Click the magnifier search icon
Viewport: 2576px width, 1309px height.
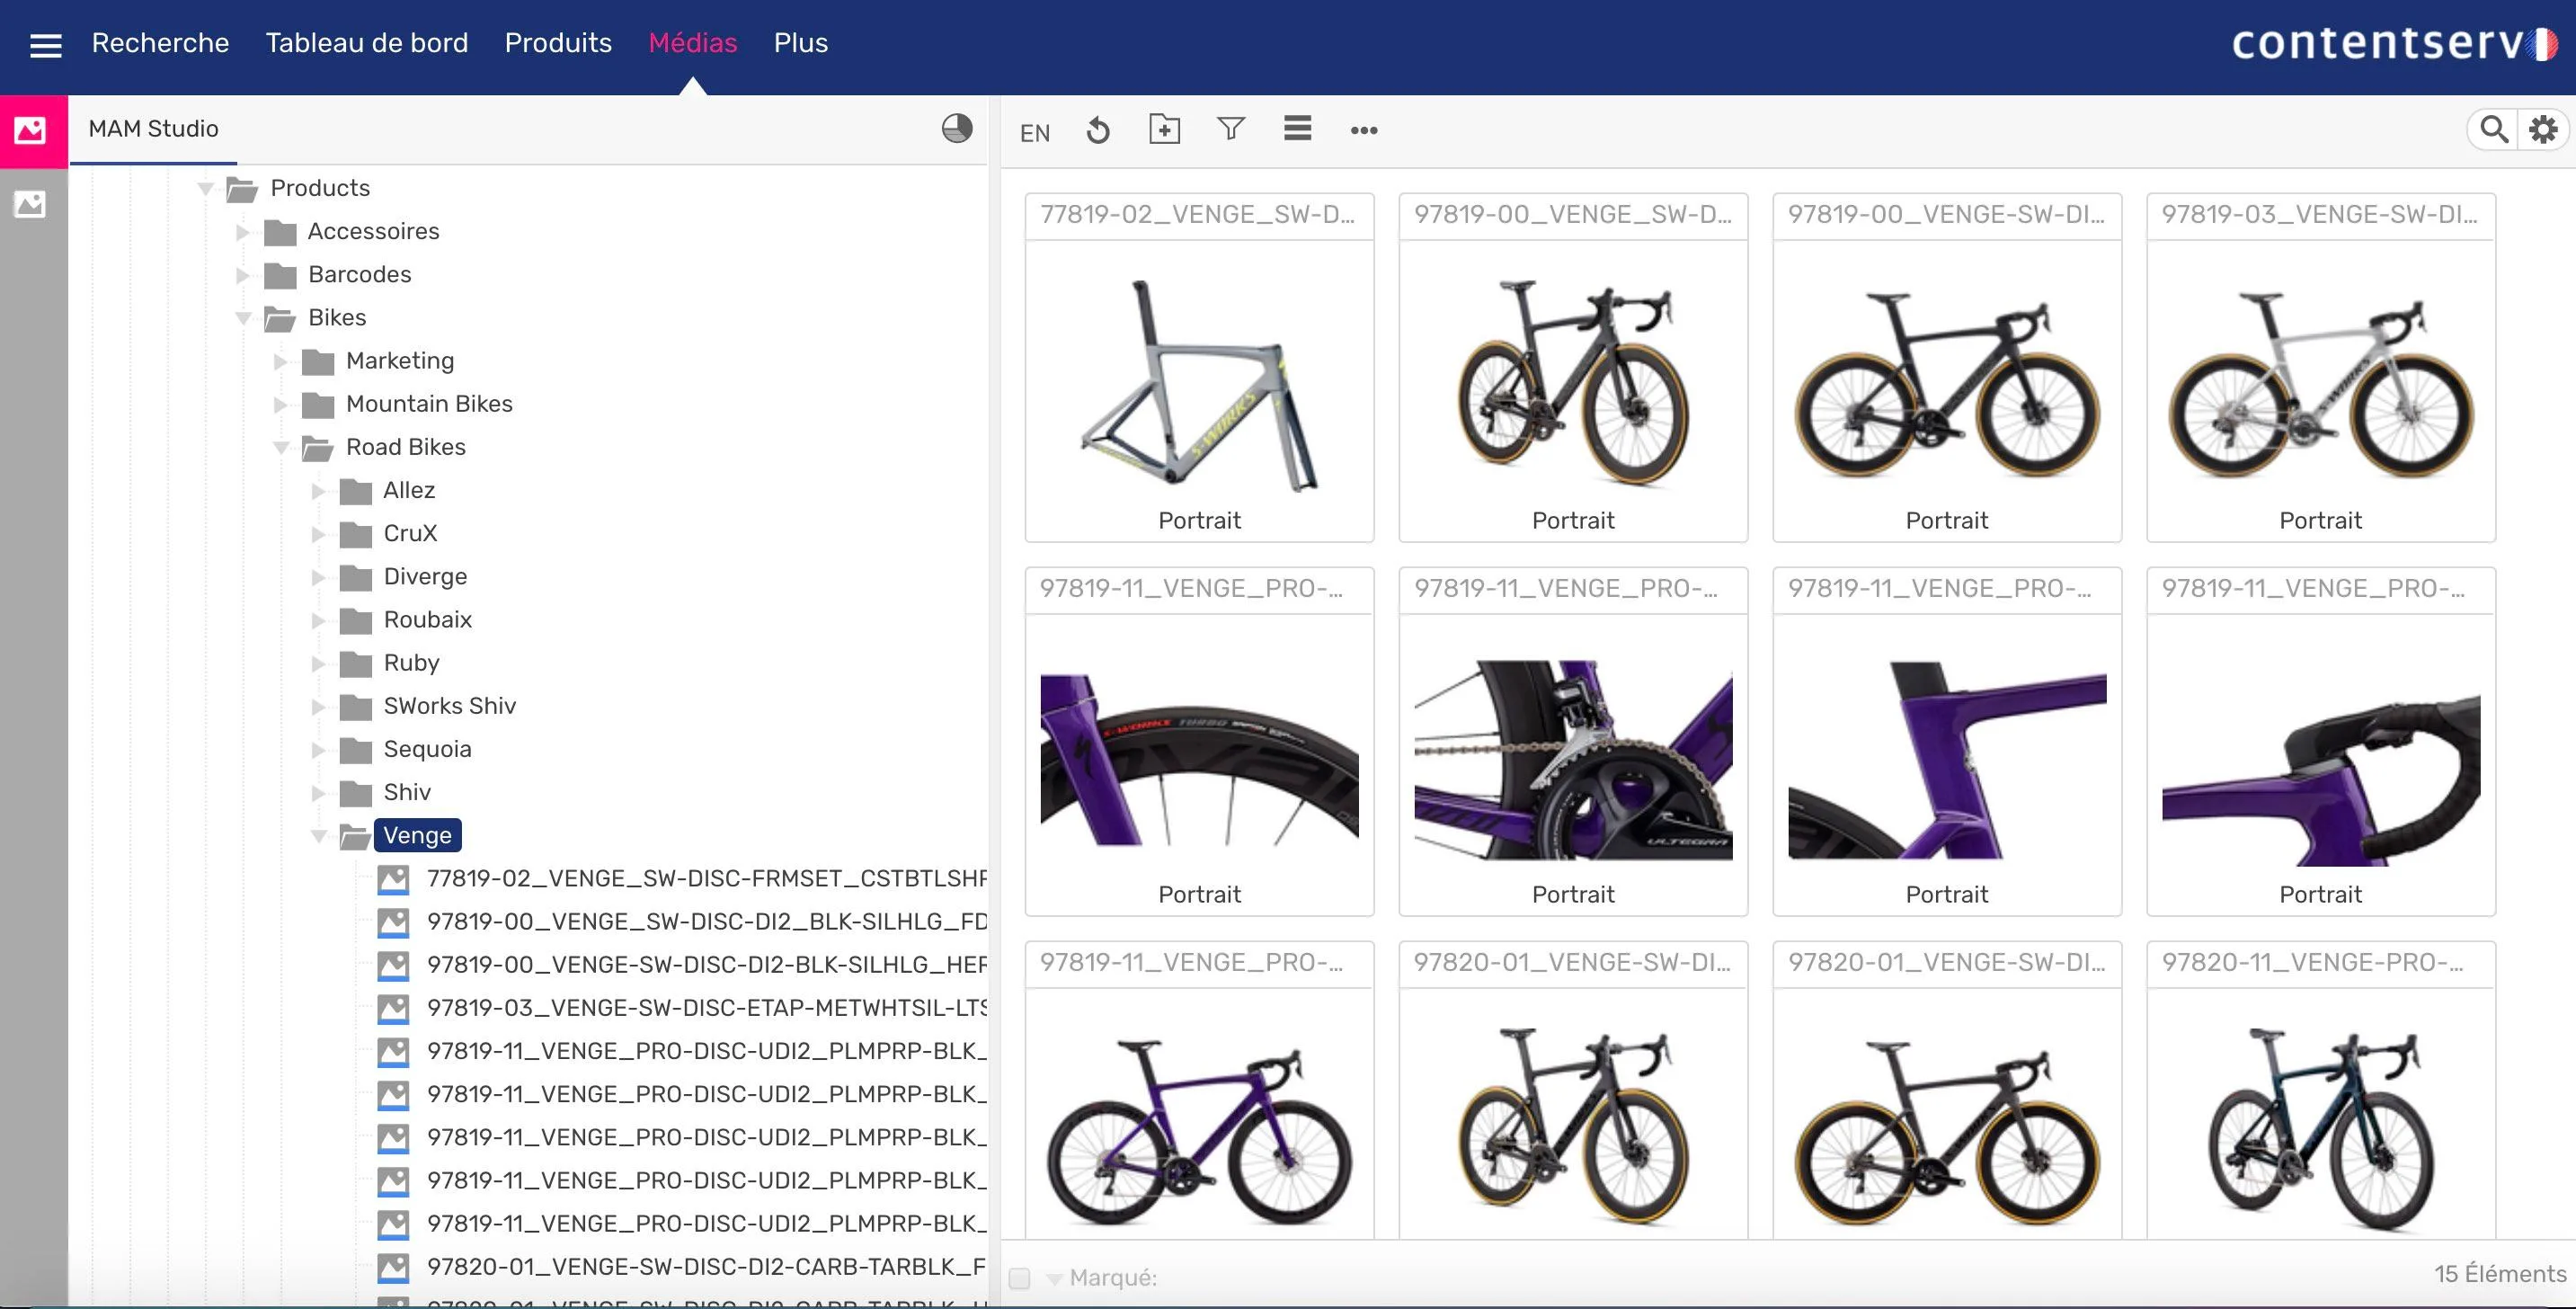click(x=2494, y=130)
